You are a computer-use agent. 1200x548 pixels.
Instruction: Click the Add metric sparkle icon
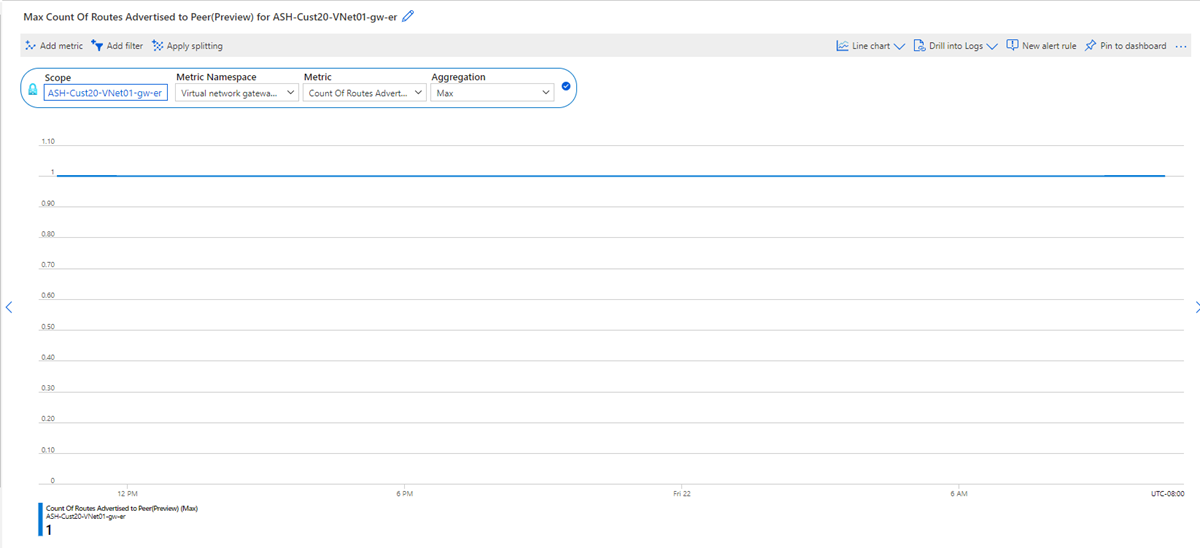pos(30,46)
